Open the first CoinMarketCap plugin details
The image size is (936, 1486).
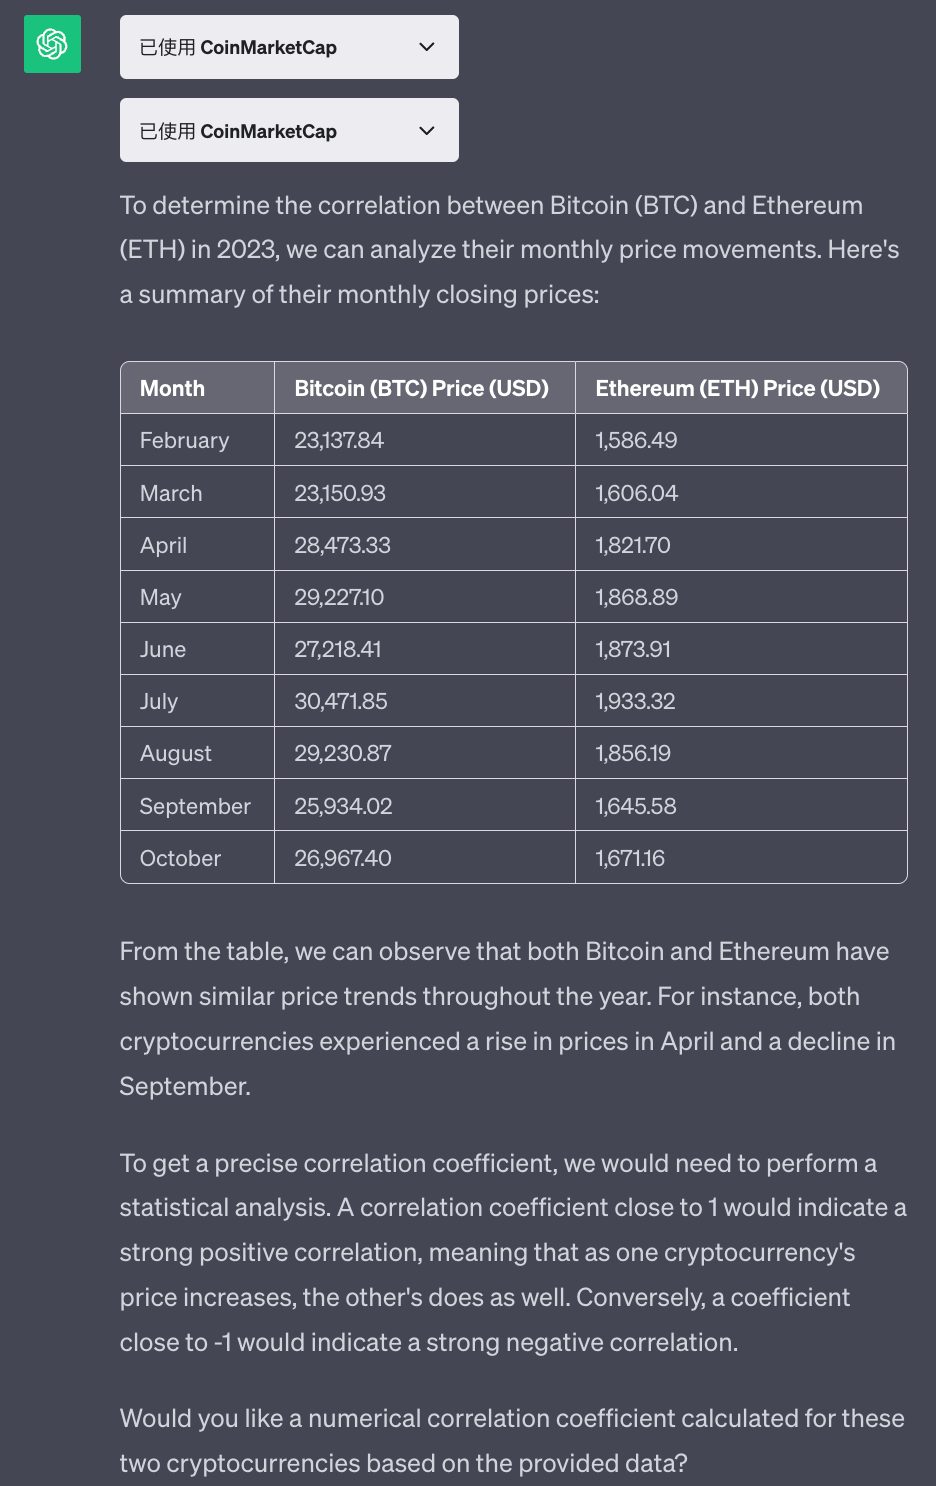[x=289, y=46]
